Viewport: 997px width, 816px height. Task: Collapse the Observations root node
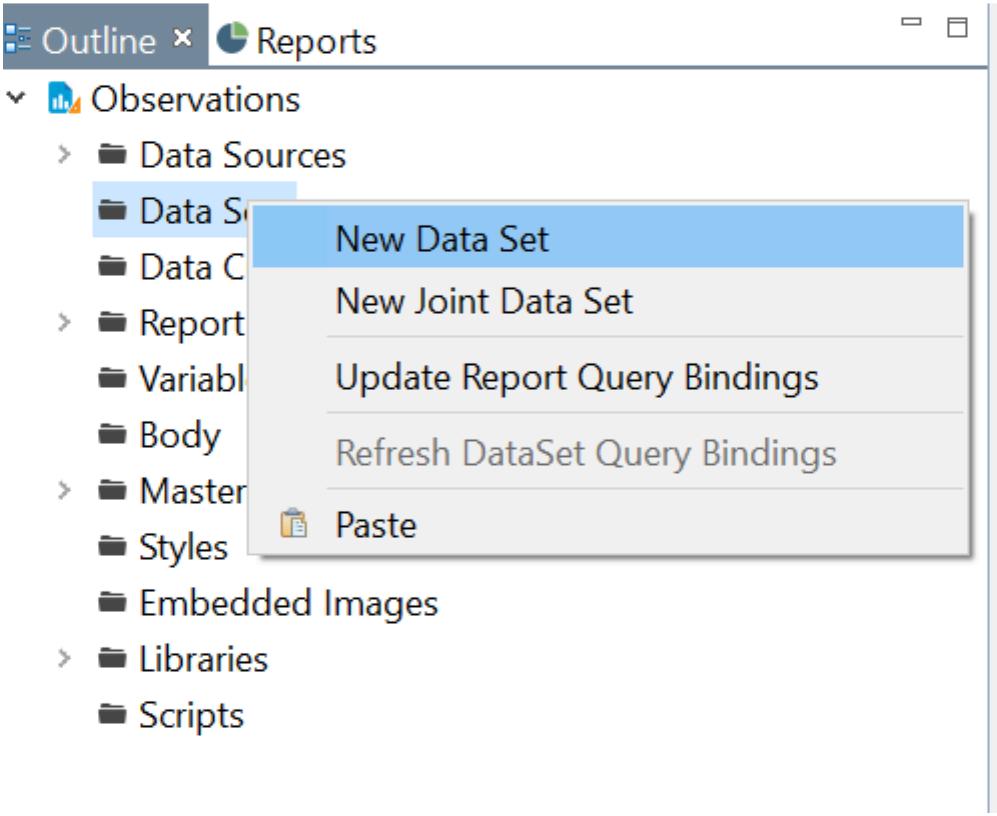click(16, 98)
